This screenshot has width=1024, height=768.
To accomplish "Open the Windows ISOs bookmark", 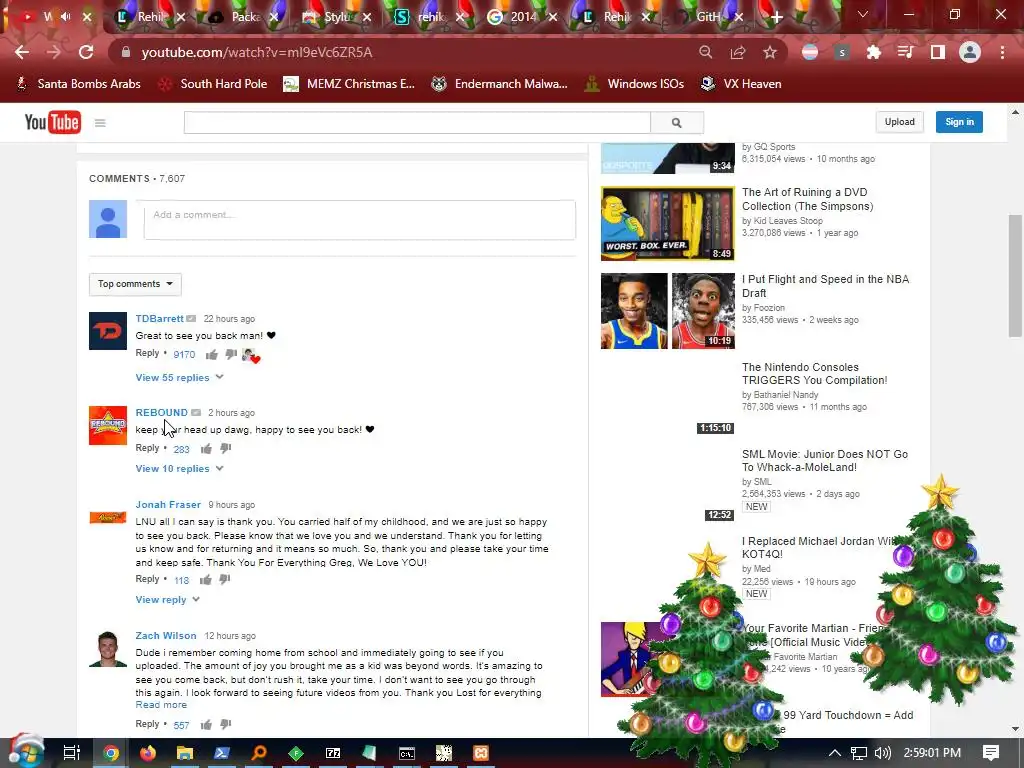I will 634,84.
